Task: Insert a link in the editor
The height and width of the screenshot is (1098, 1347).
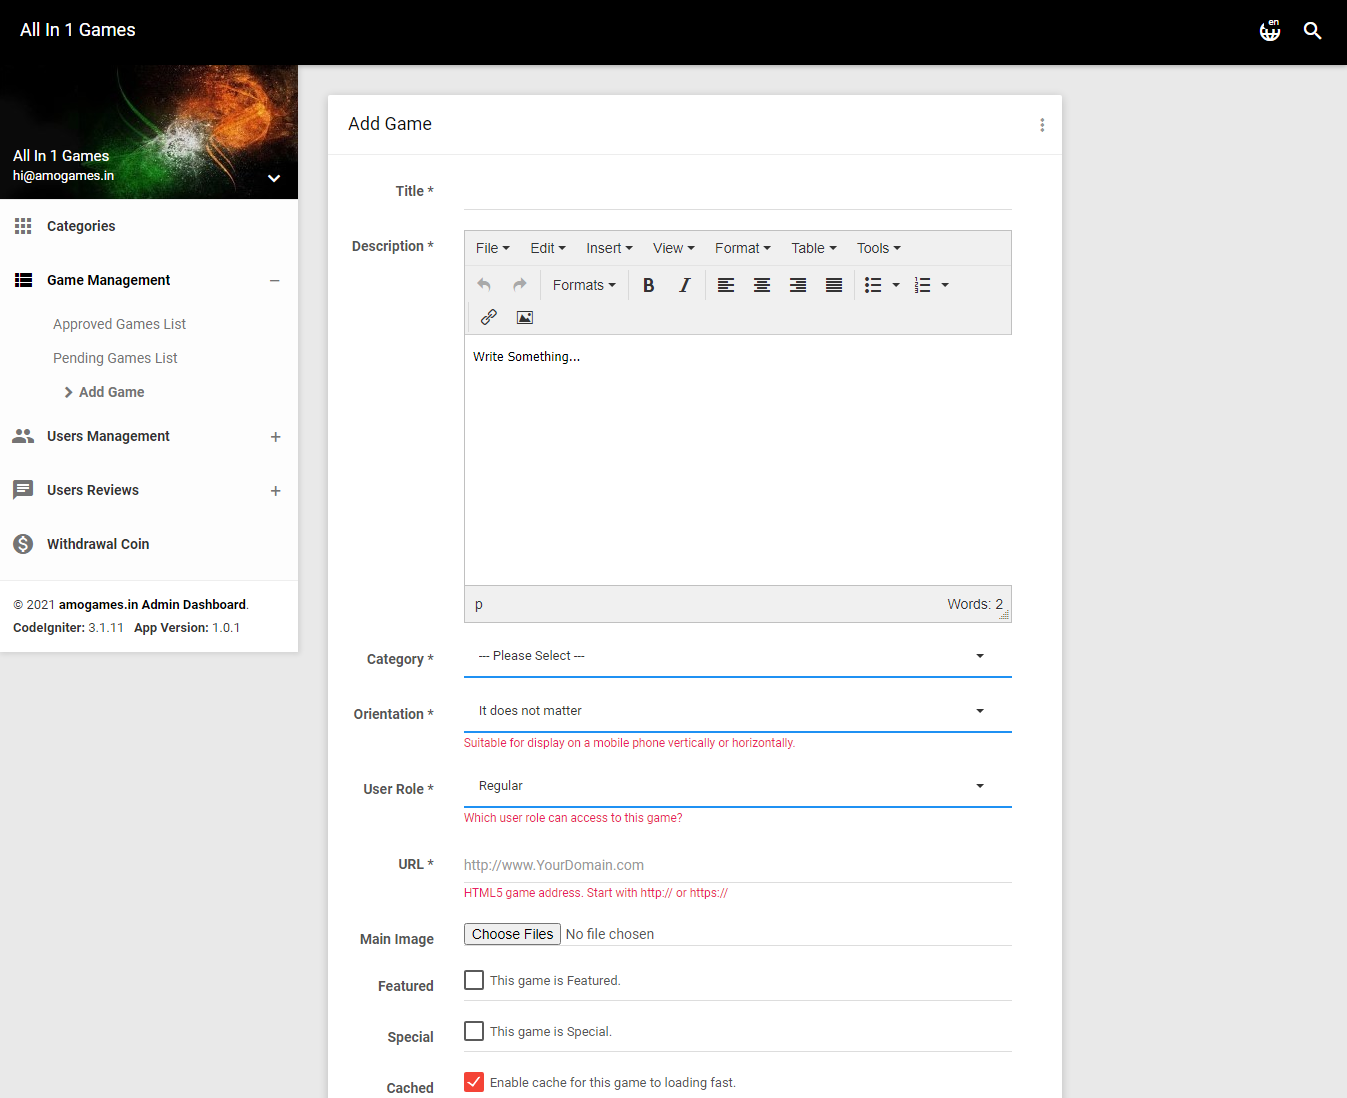Action: coord(489,317)
